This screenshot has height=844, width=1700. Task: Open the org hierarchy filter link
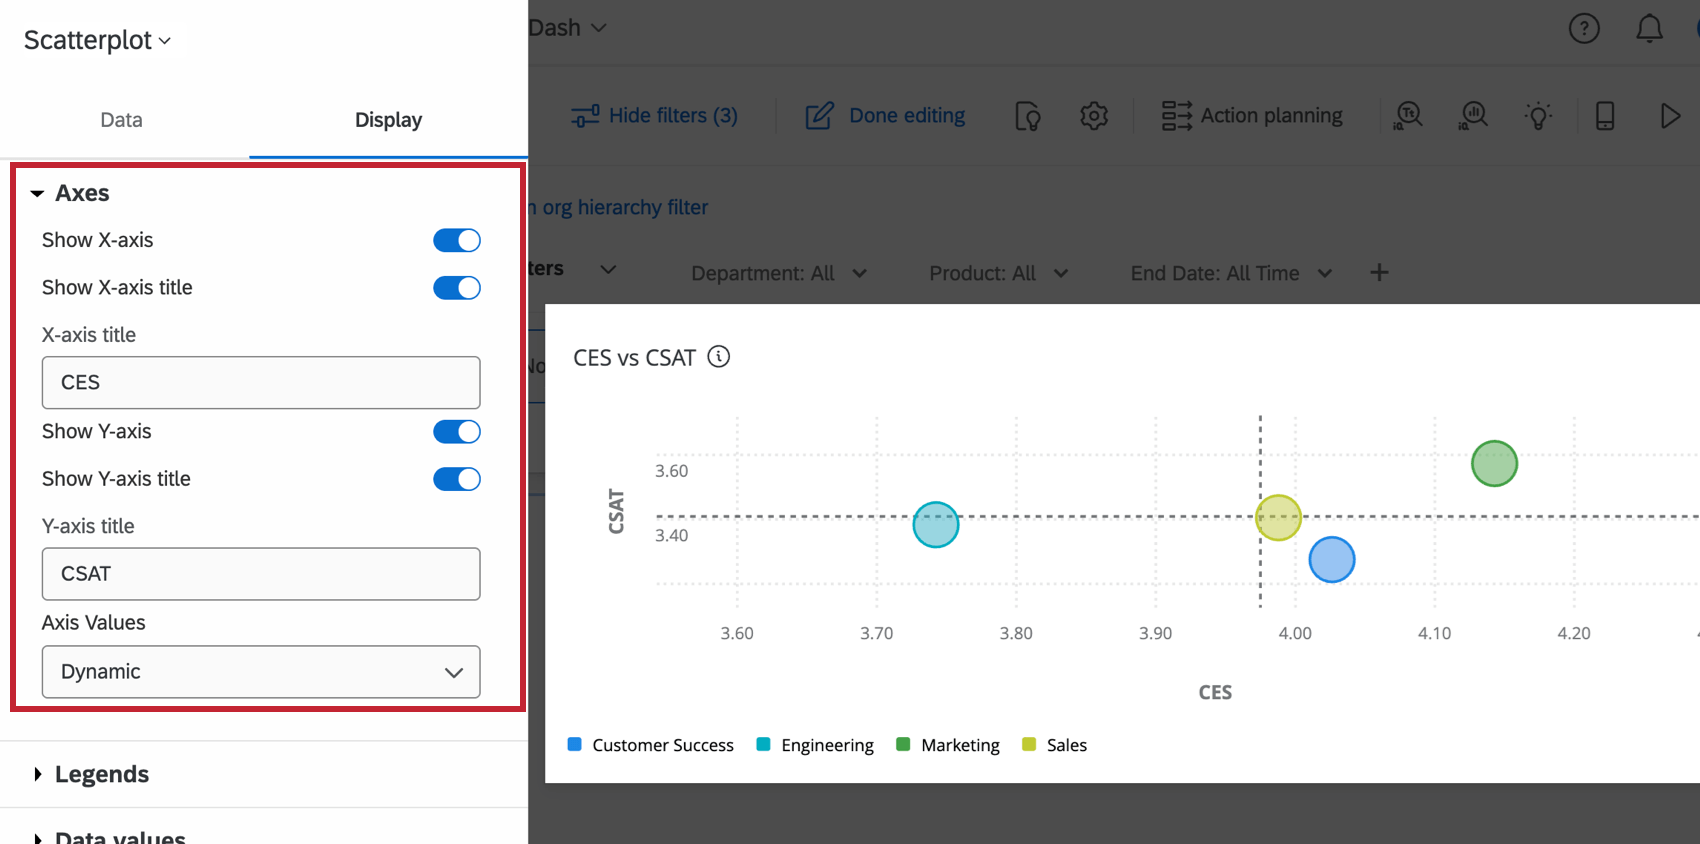tap(618, 207)
